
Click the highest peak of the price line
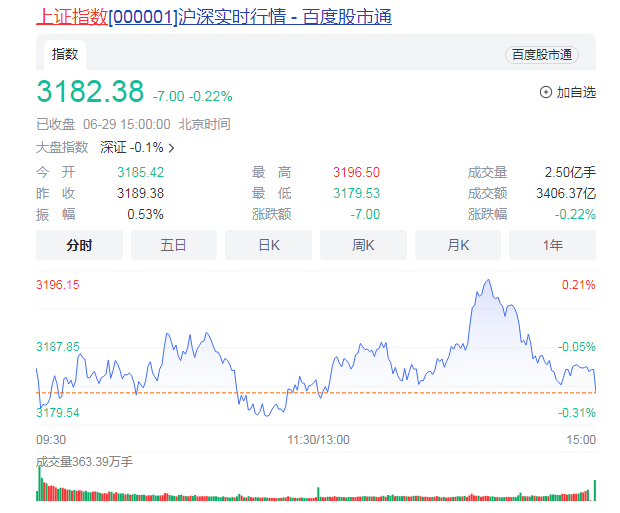click(487, 281)
